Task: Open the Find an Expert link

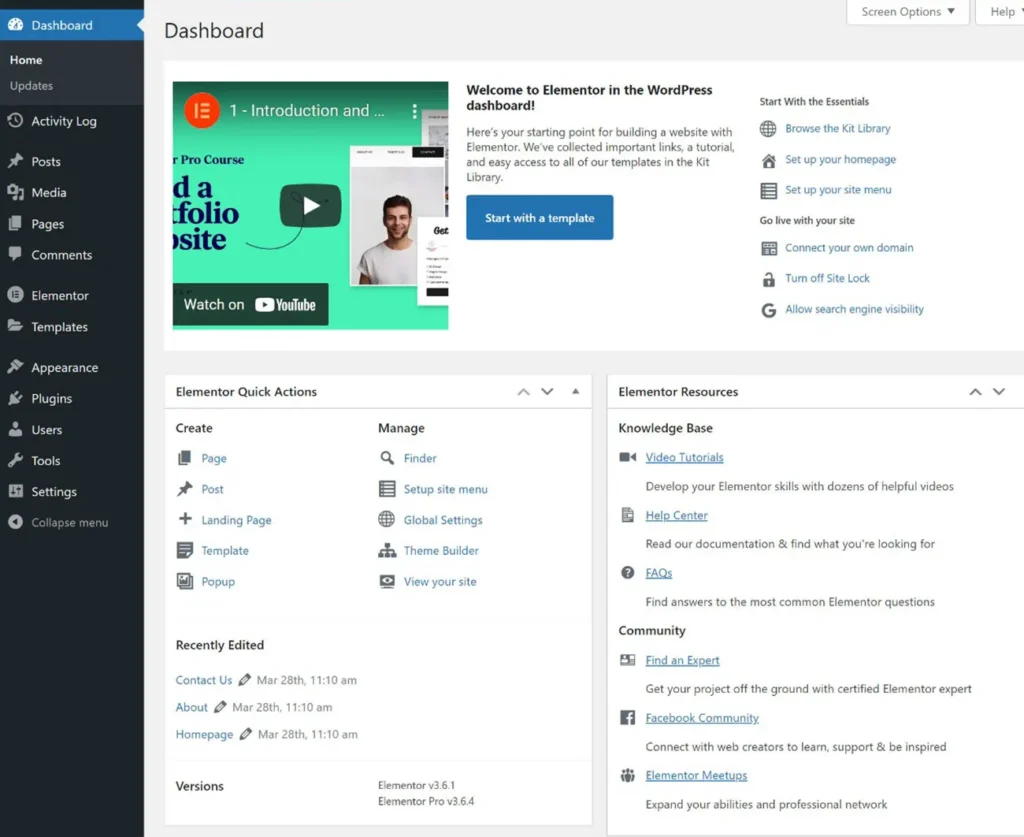Action: click(682, 660)
